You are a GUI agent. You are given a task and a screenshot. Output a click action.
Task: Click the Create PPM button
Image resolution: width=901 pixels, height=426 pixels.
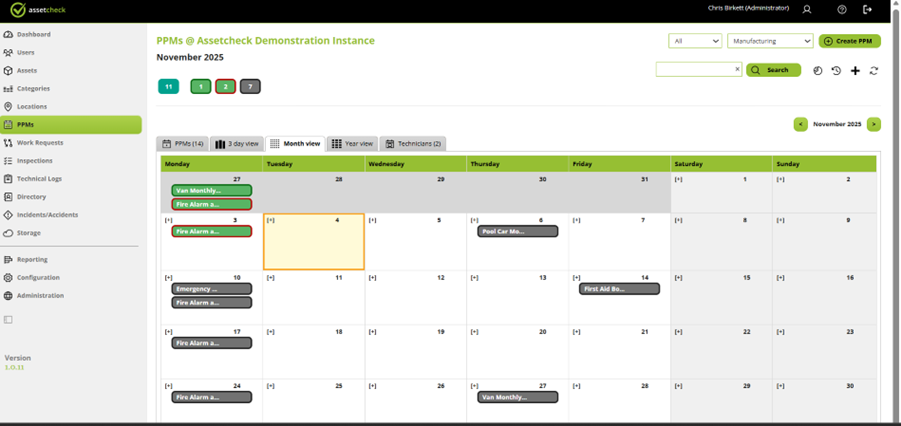click(x=850, y=41)
